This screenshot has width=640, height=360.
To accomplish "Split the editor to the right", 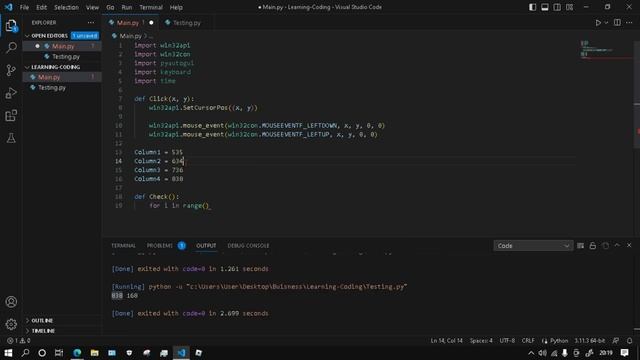I will click(617, 23).
